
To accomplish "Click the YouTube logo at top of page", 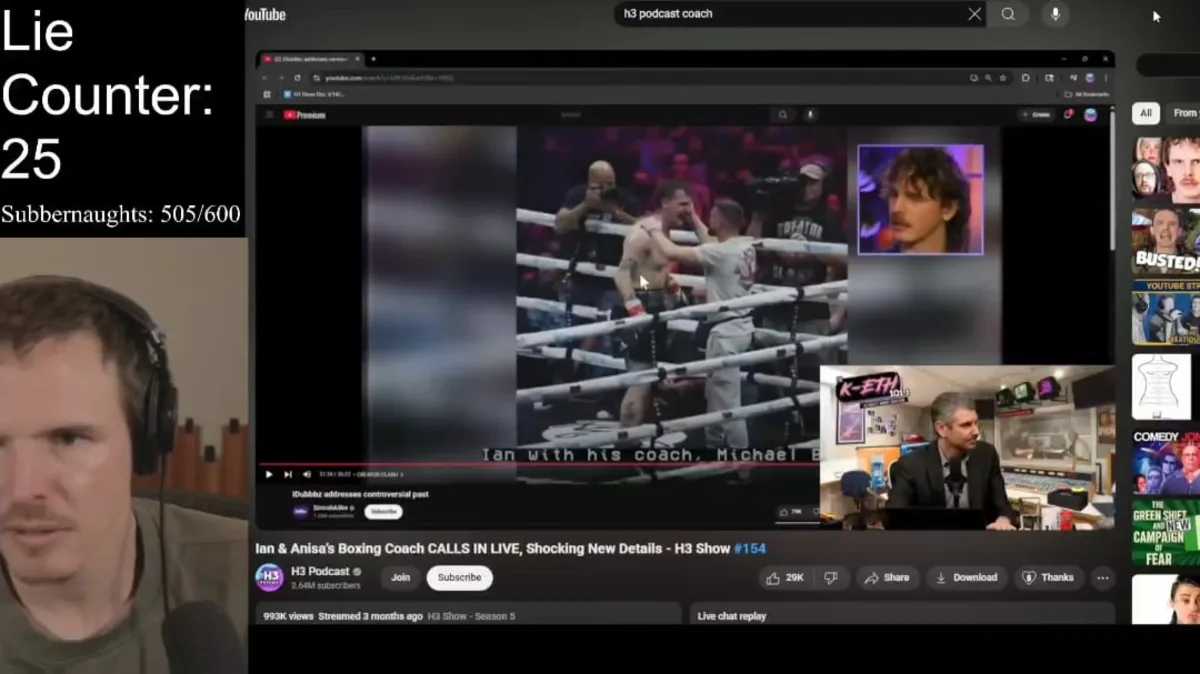I will [x=264, y=14].
